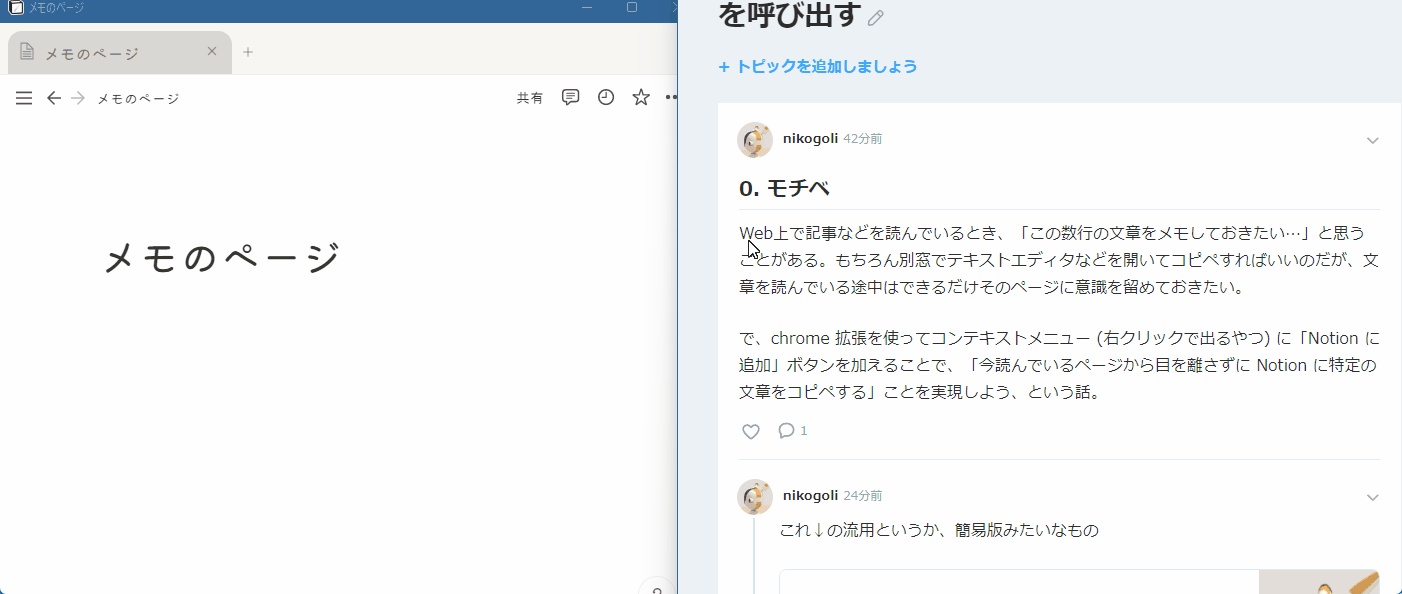Go back with the Notion back arrow
This screenshot has height=594, width=1402.
(54, 98)
